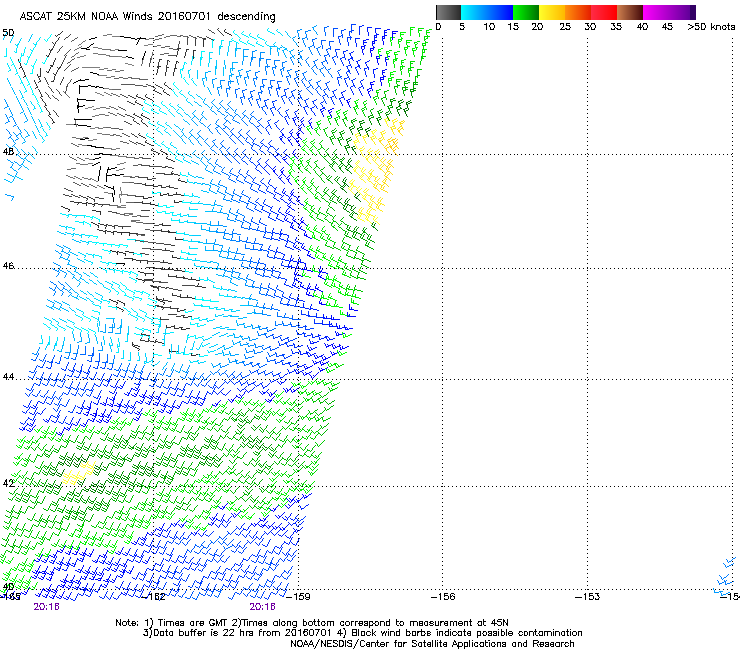Image resolution: width=740 pixels, height=650 pixels.
Task: Click the brown 35-40 knots color segment
Action: 630,12
